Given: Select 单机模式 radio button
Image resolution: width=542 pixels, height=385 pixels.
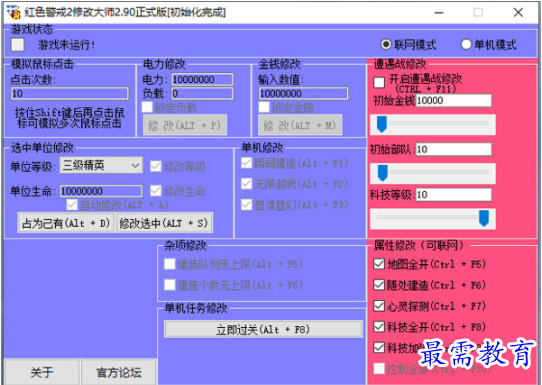Looking at the screenshot, I should [x=466, y=44].
